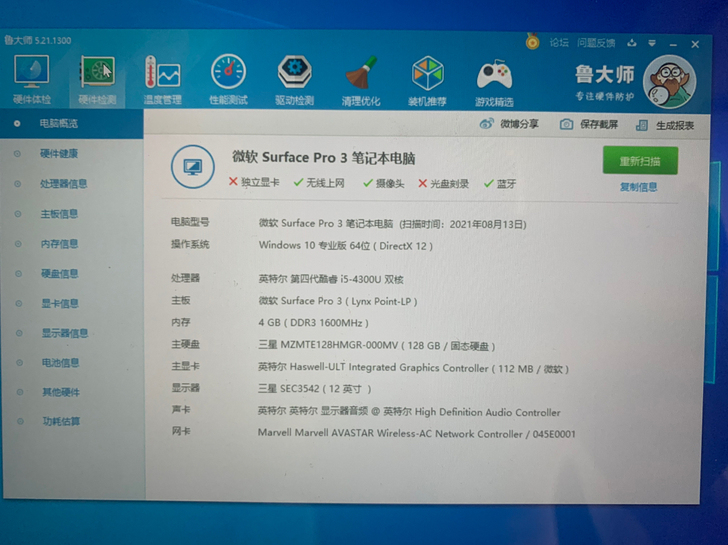Click the Haswell-ULT Integrated Graphics value
Screen dimensions: 728x545
tap(413, 368)
